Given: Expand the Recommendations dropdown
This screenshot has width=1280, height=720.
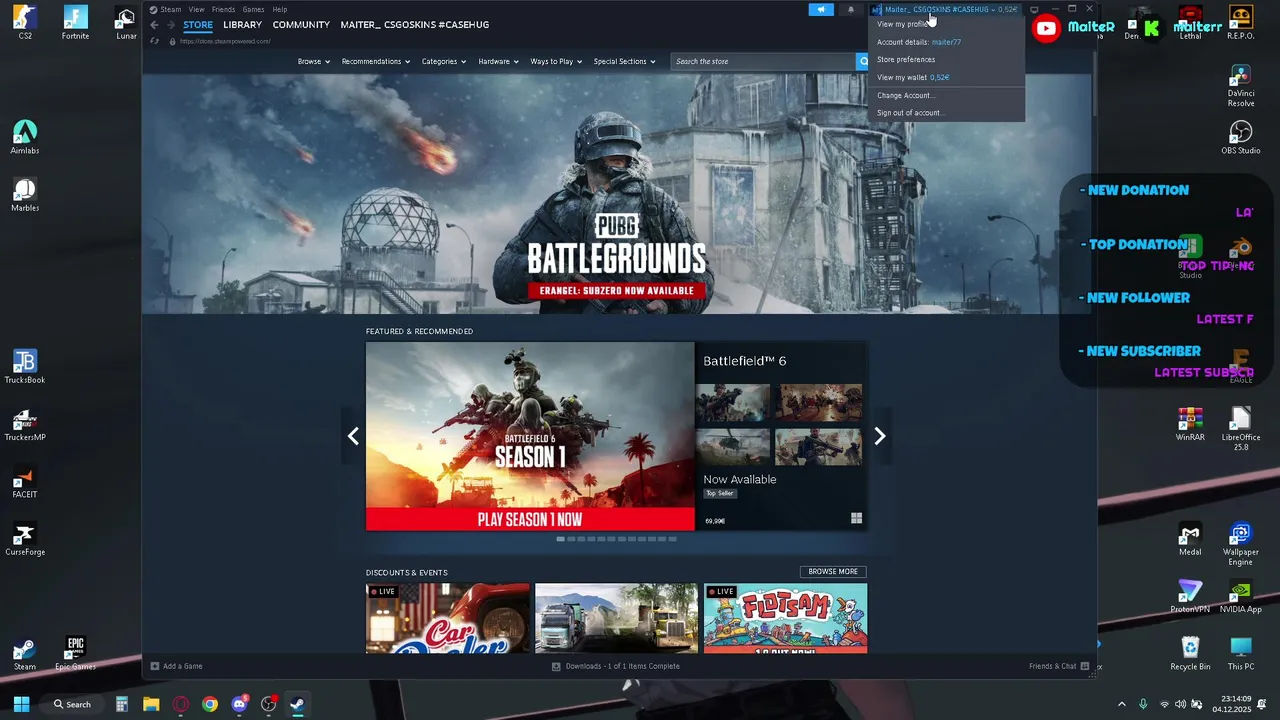Looking at the screenshot, I should click(x=376, y=61).
